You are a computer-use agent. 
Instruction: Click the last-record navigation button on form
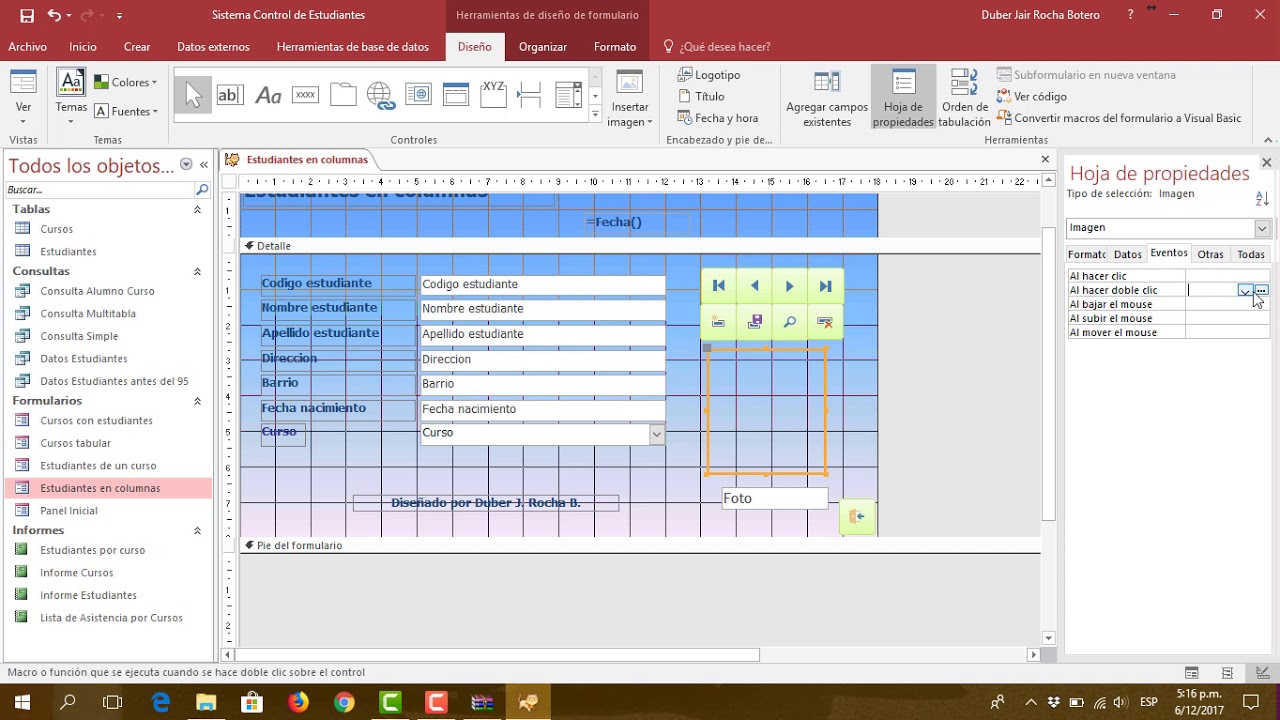[825, 286]
